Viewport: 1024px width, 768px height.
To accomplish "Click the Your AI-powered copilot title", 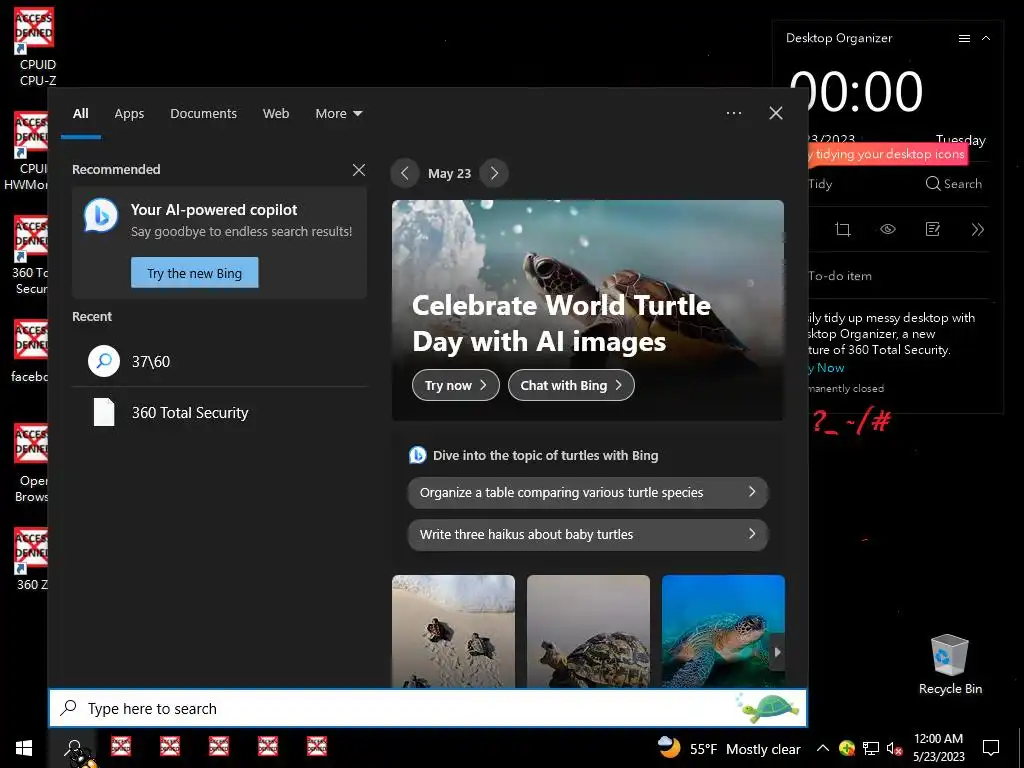I will (x=214, y=210).
